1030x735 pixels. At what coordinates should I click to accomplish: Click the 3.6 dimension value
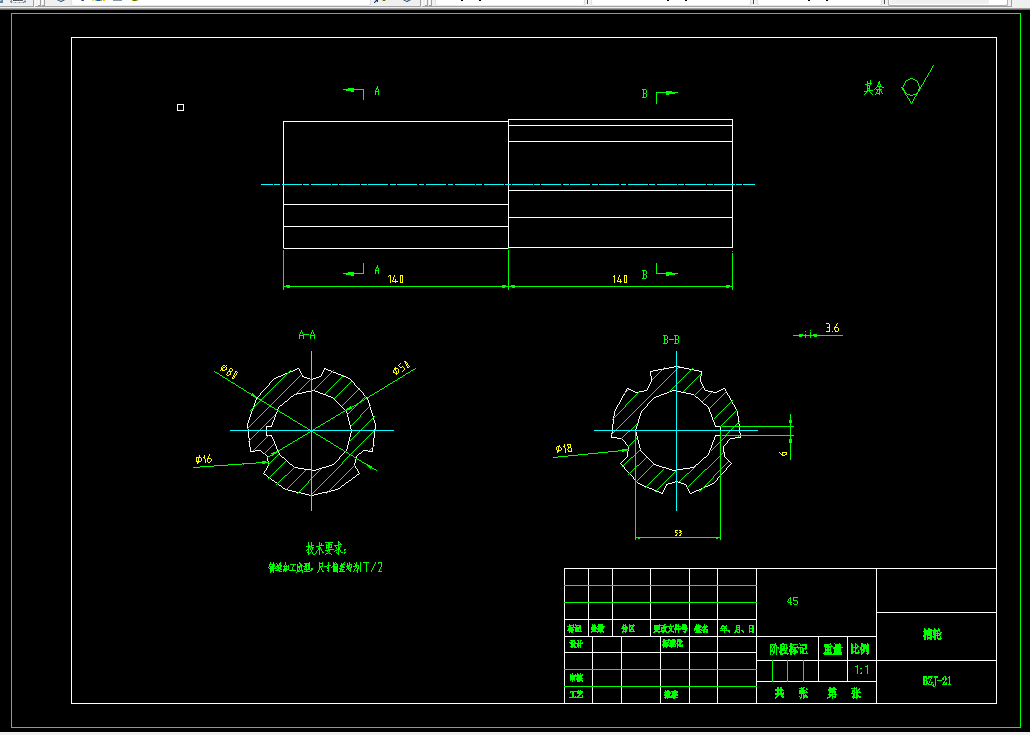[832, 328]
